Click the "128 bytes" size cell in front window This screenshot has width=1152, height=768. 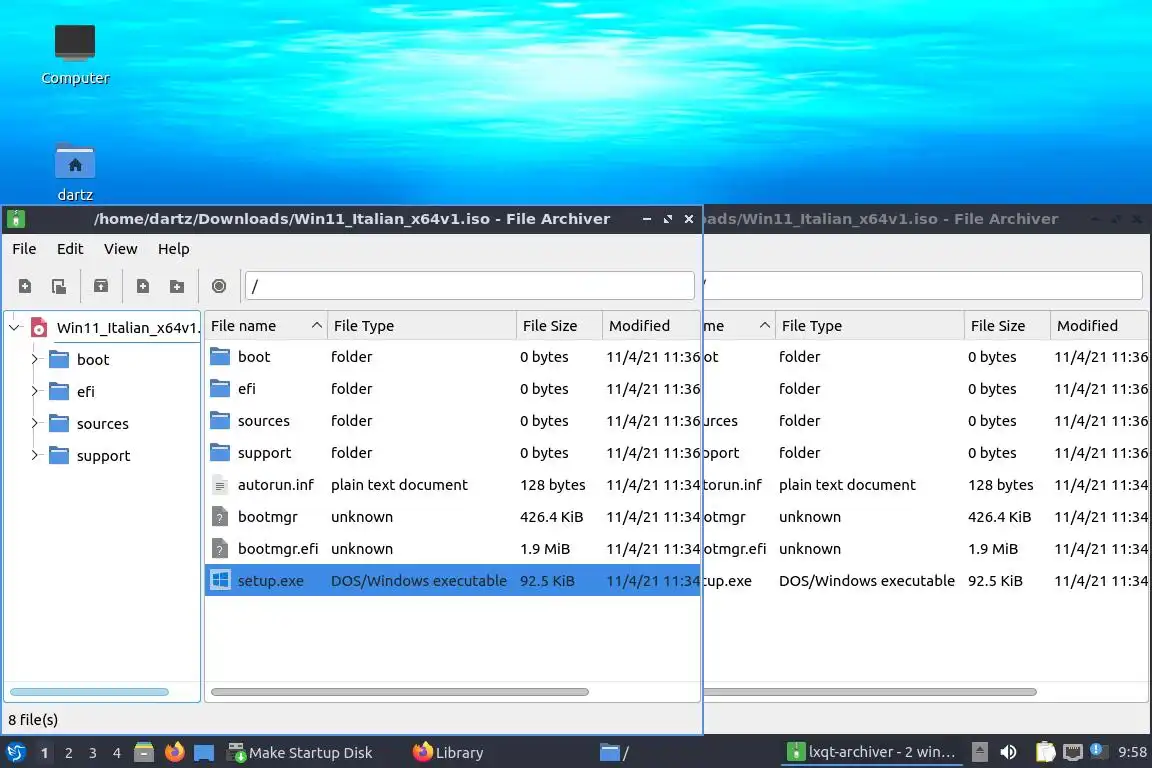552,484
